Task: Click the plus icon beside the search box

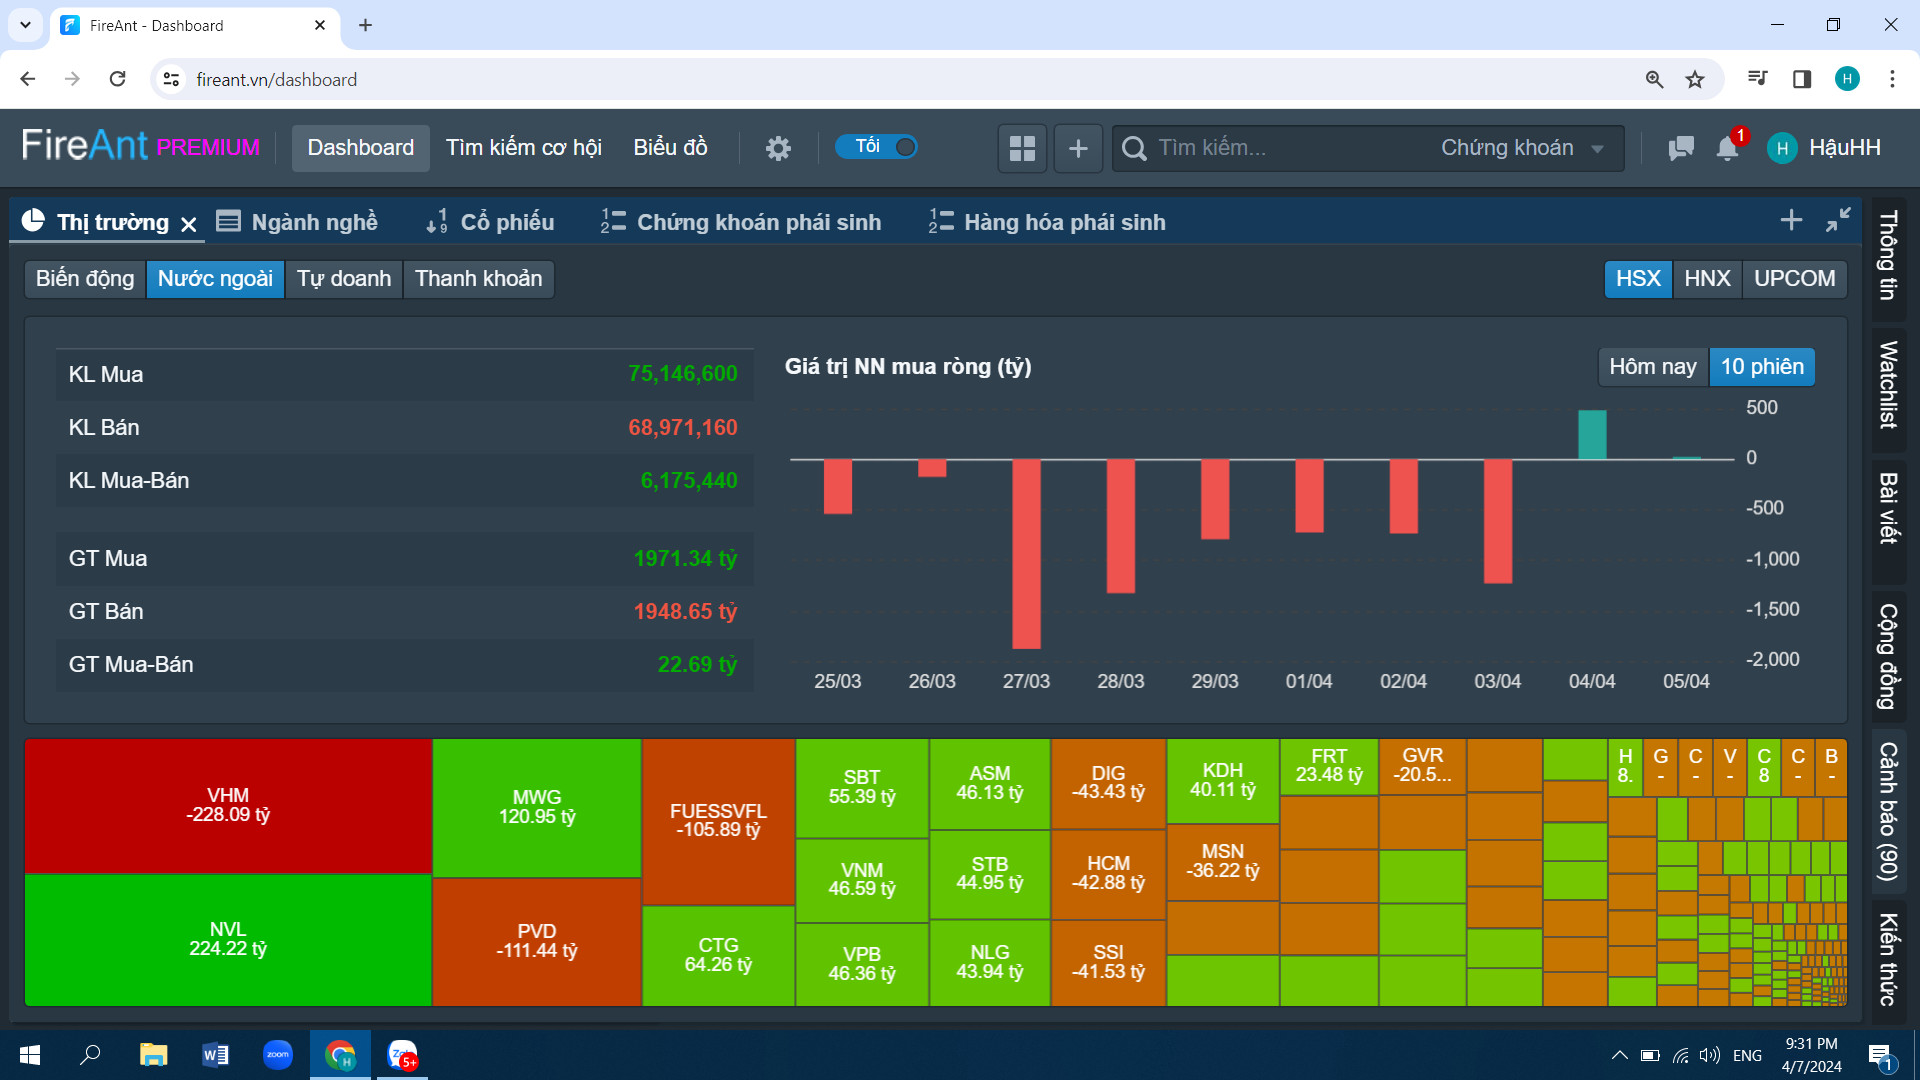Action: (x=1078, y=148)
